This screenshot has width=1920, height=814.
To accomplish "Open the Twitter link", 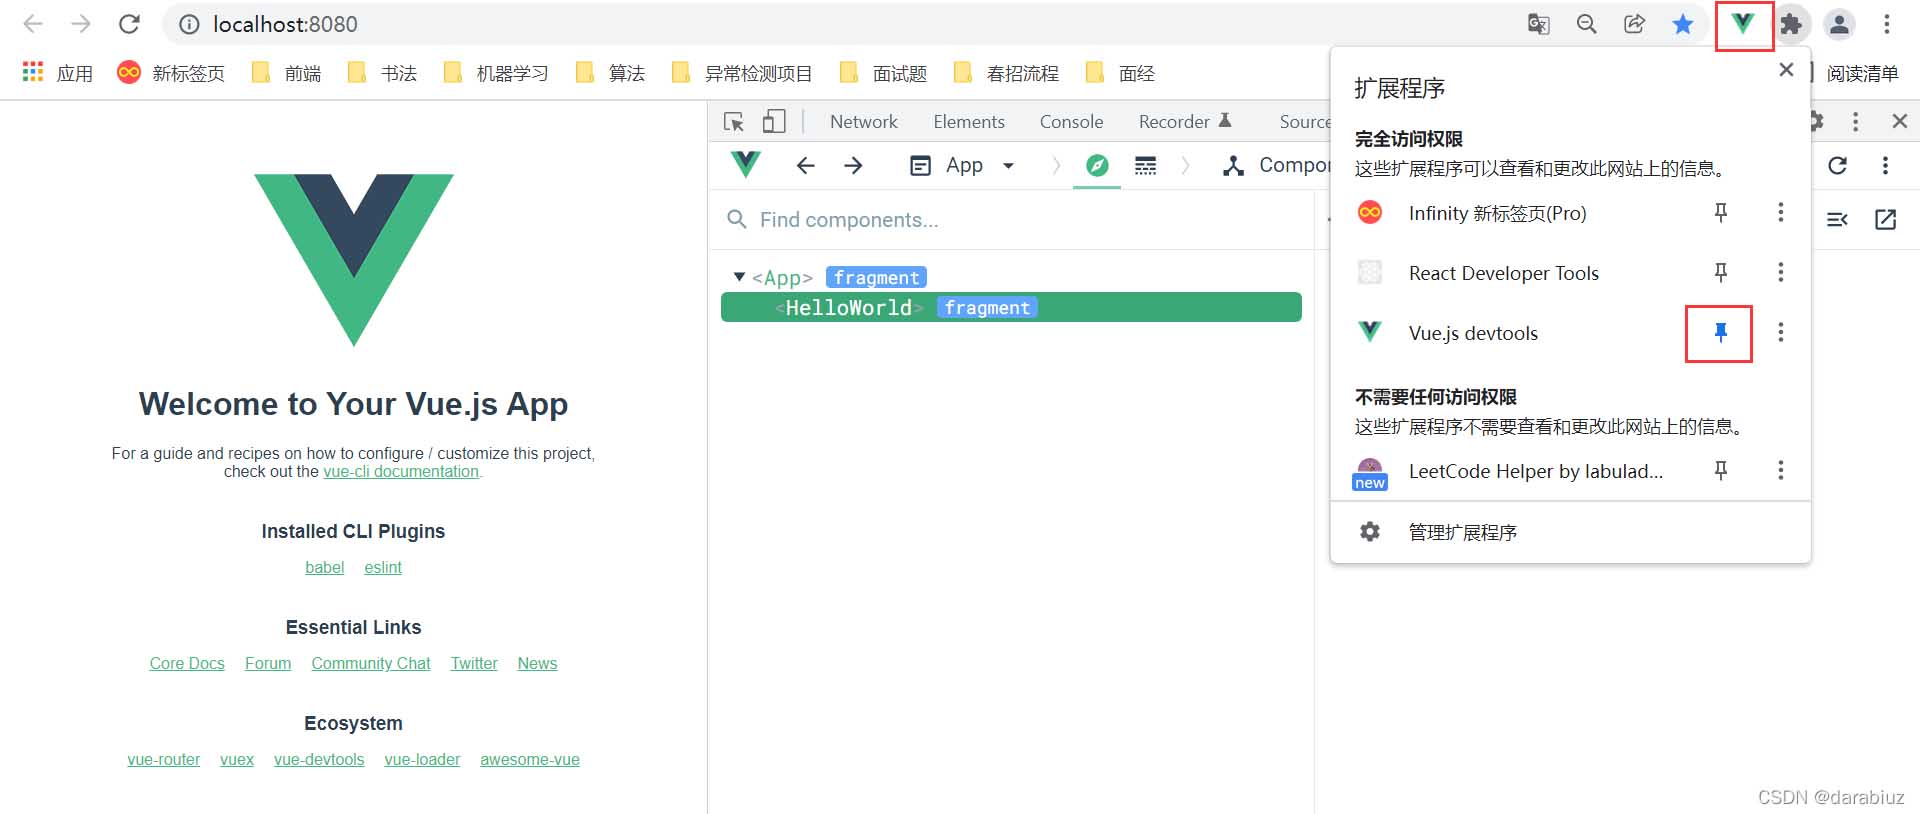I will pos(474,663).
